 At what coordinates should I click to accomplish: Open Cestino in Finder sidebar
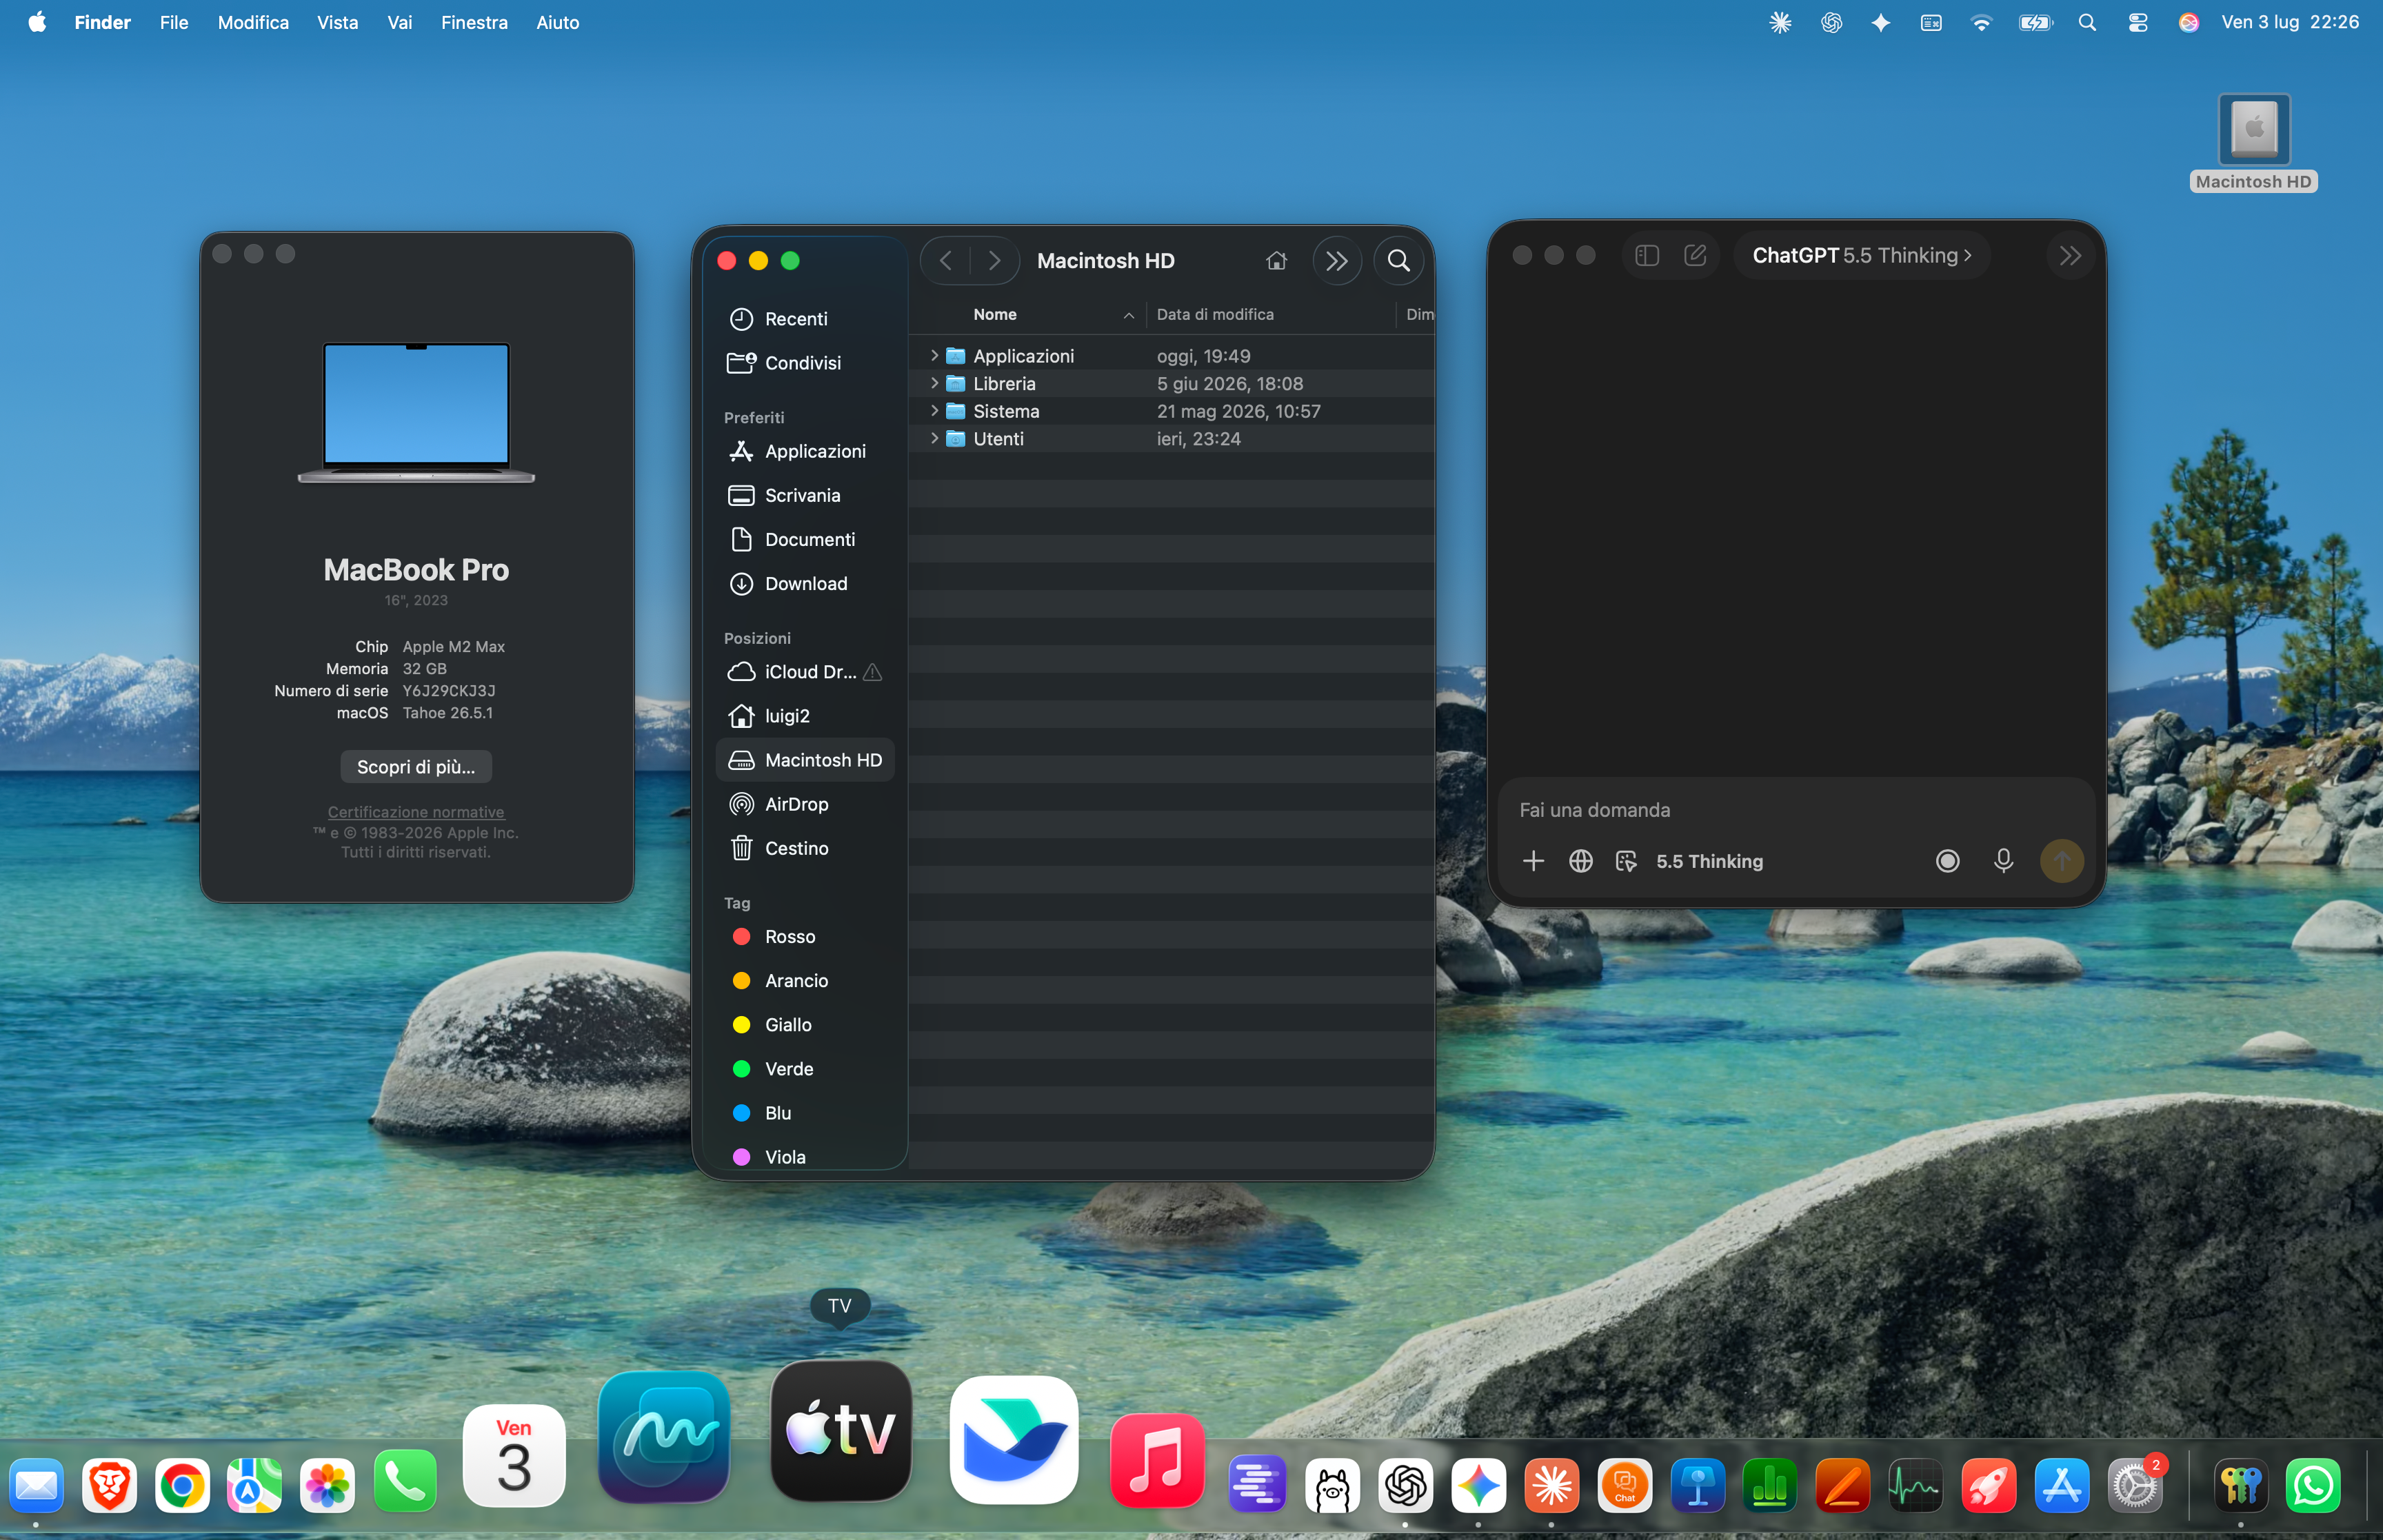(x=805, y=848)
